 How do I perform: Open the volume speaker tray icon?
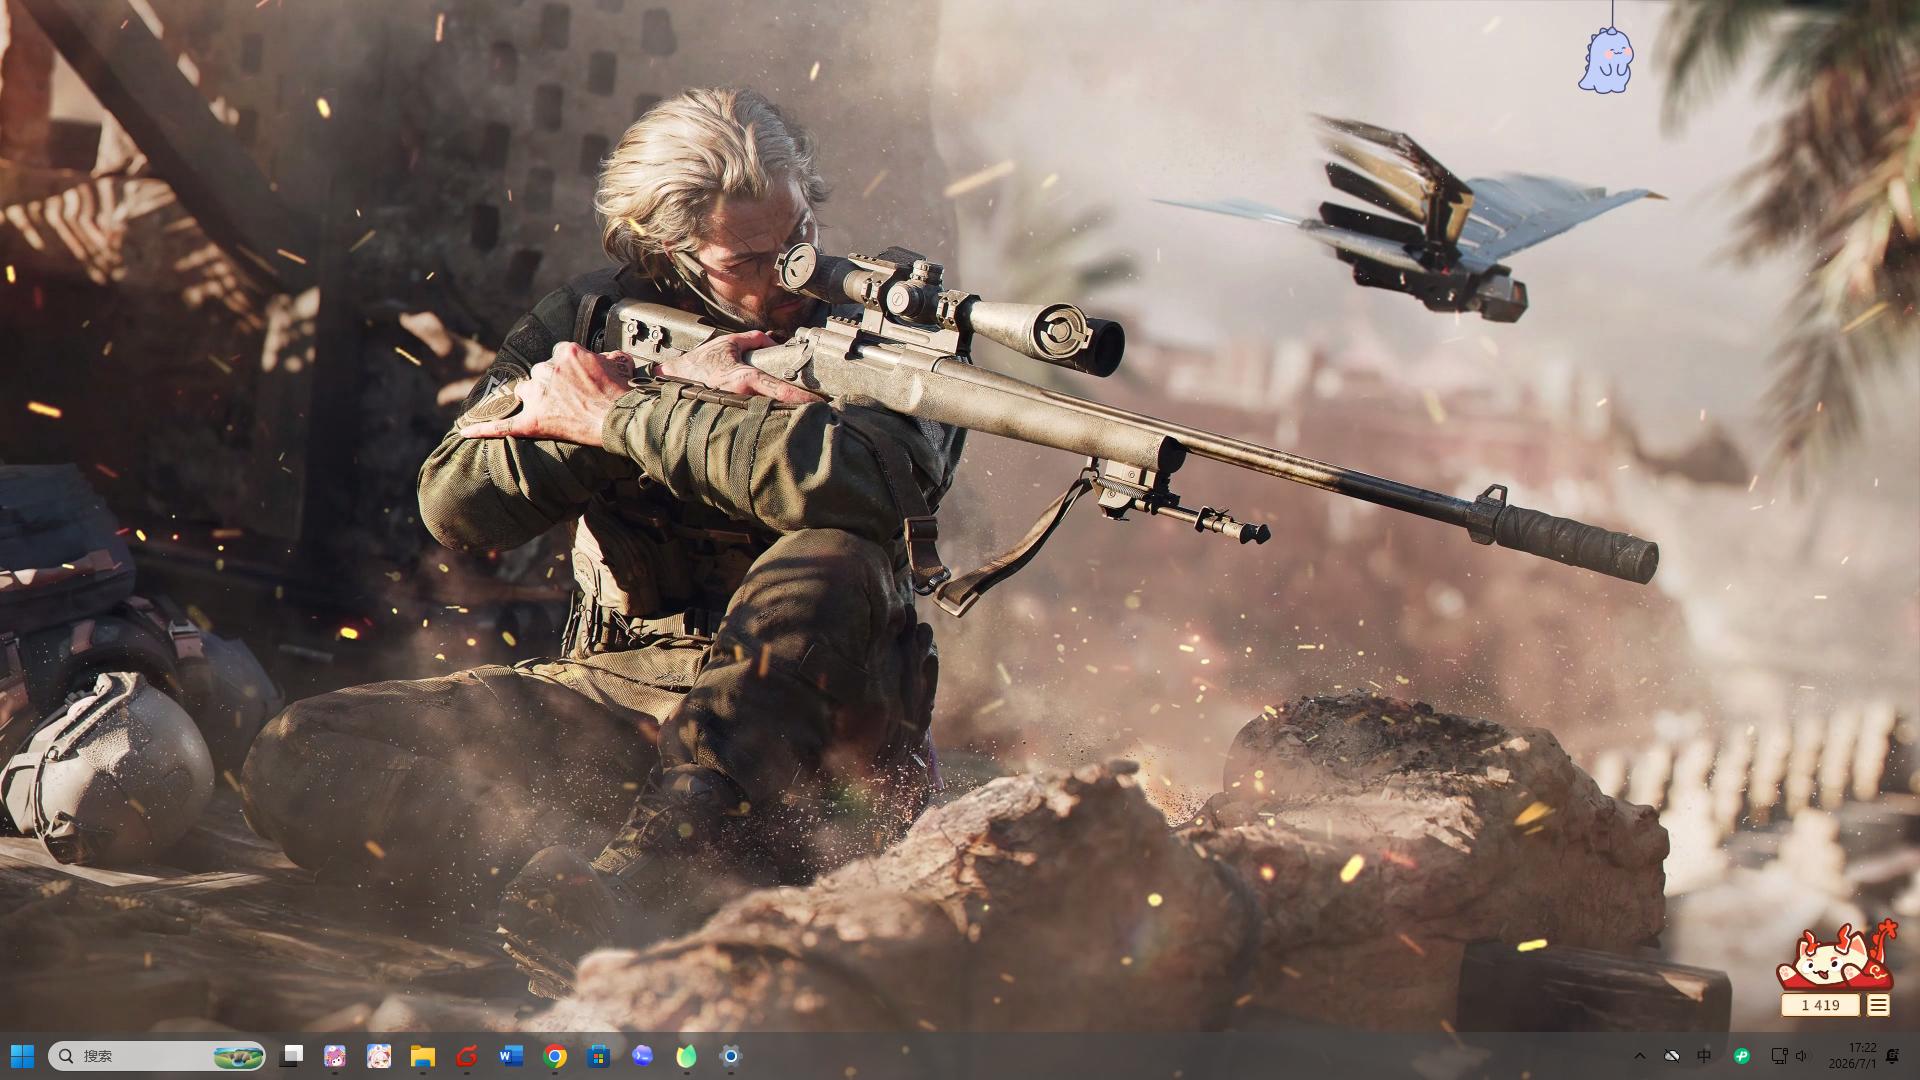1802,1056
